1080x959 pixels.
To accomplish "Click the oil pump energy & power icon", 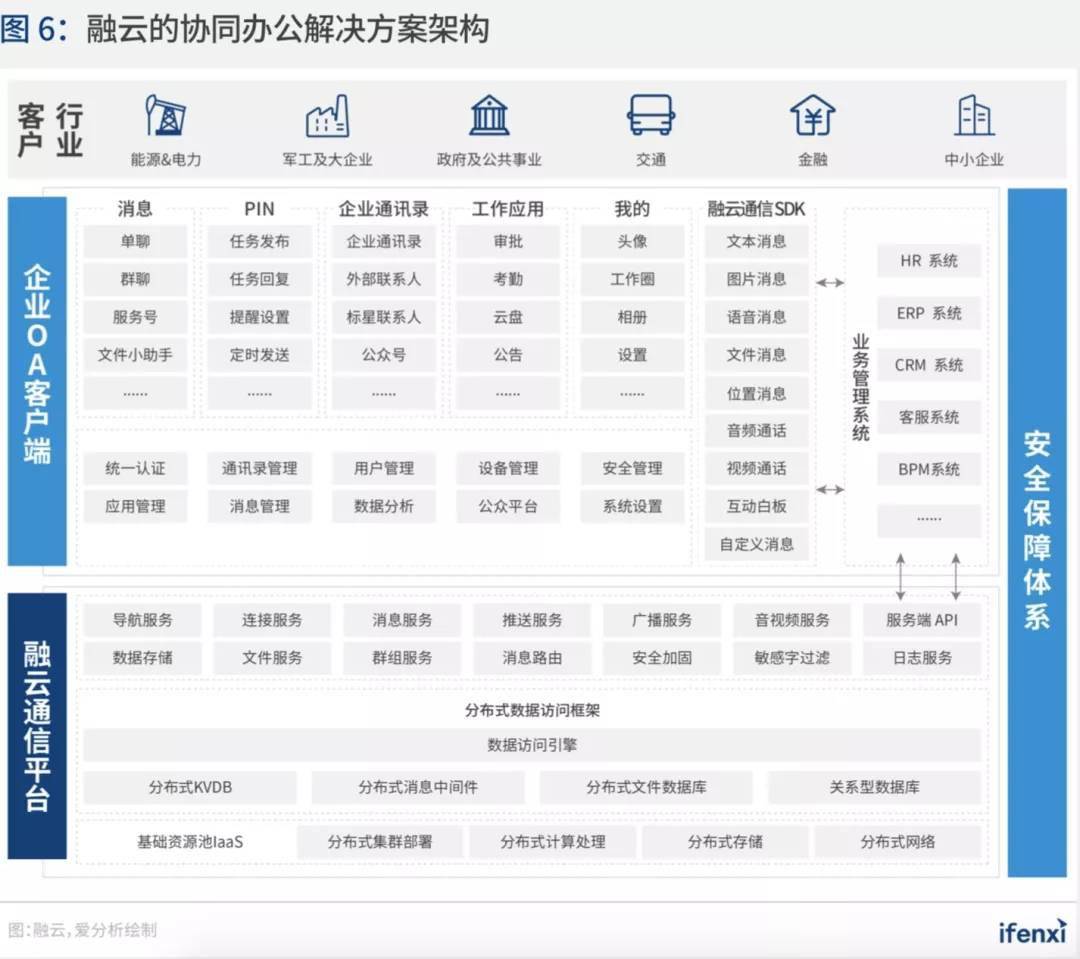I will pyautogui.click(x=165, y=115).
